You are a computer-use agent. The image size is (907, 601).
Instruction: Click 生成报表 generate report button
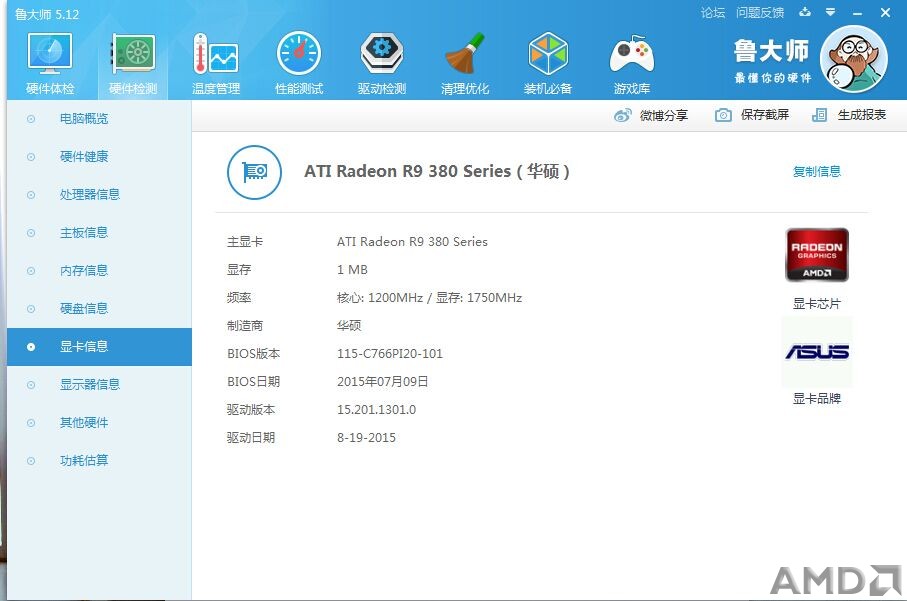pyautogui.click(x=862, y=115)
